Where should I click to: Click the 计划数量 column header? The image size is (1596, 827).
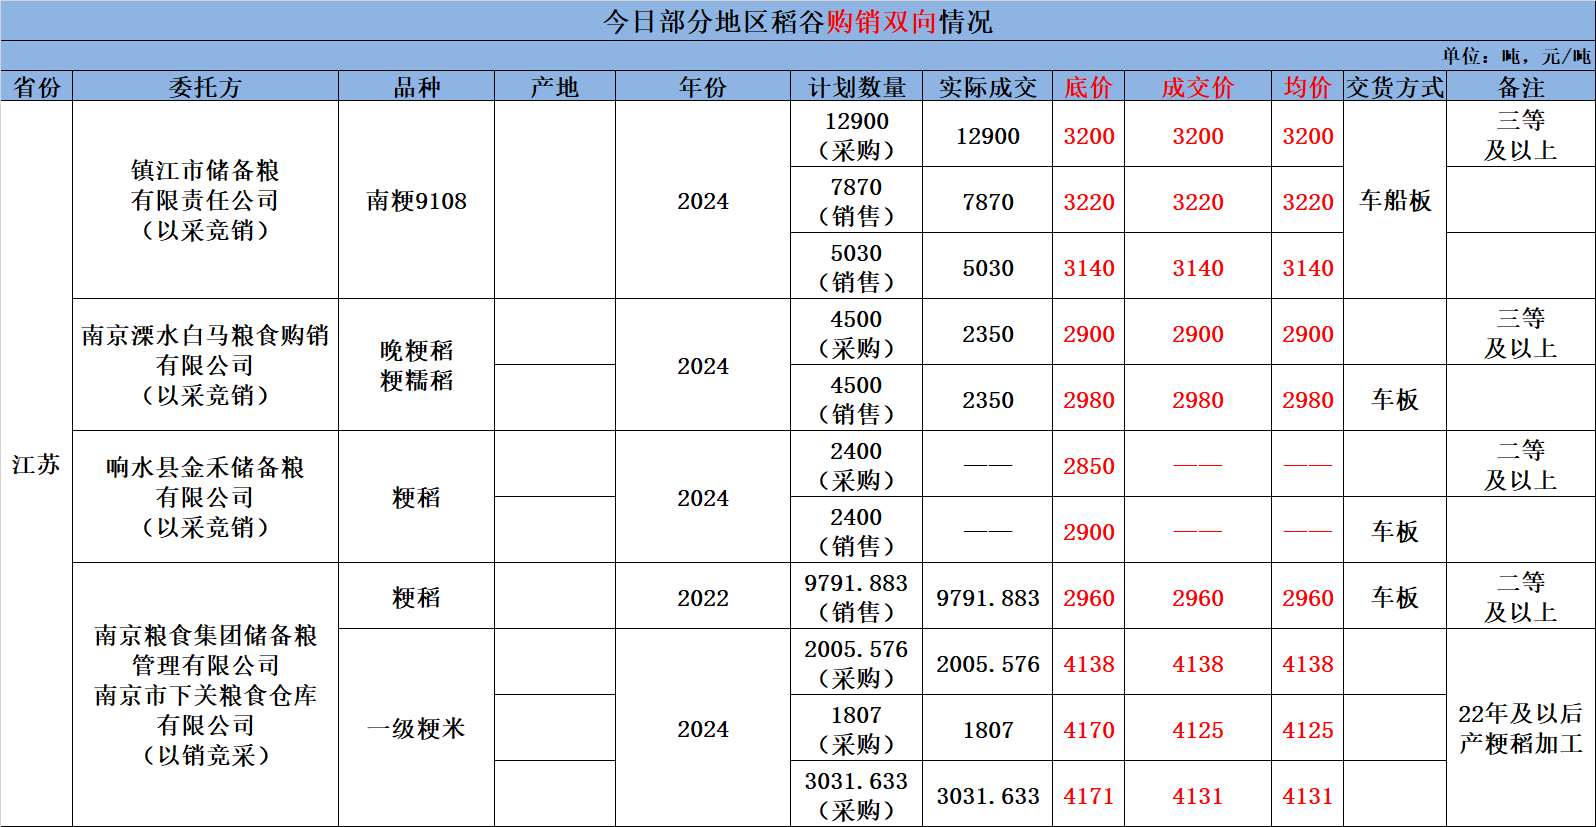click(857, 87)
